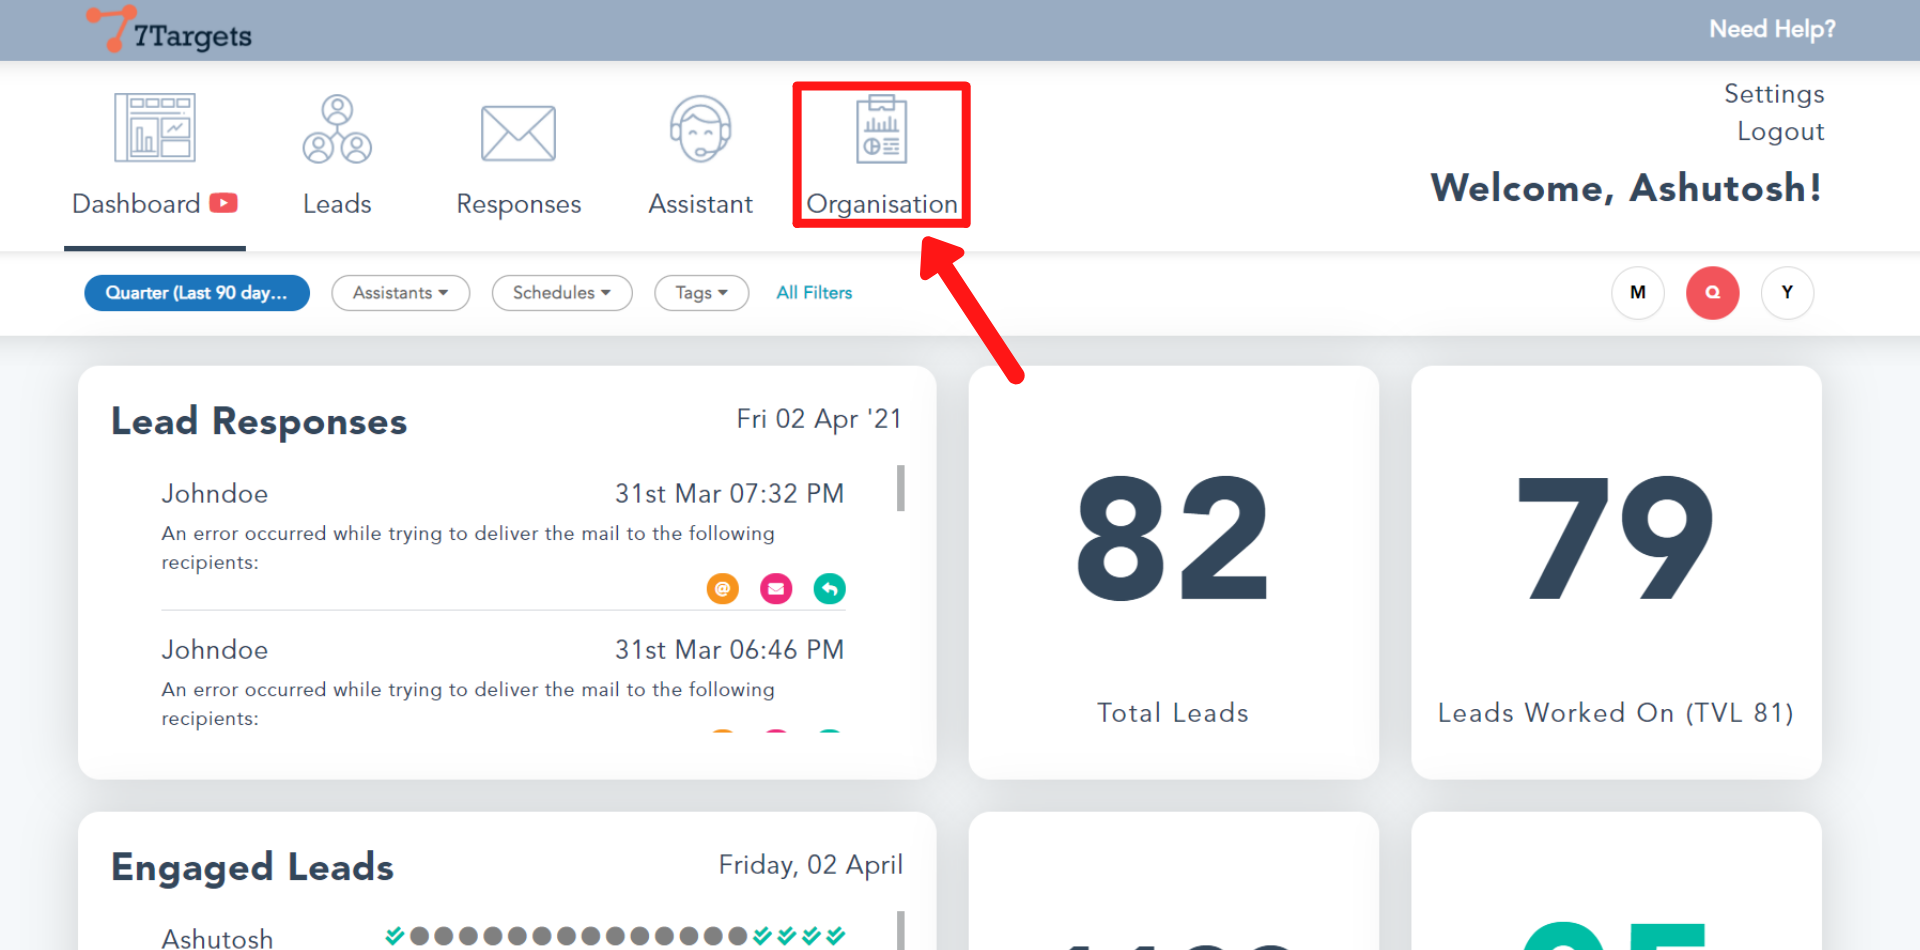Open the Organisation tab label

click(x=882, y=204)
